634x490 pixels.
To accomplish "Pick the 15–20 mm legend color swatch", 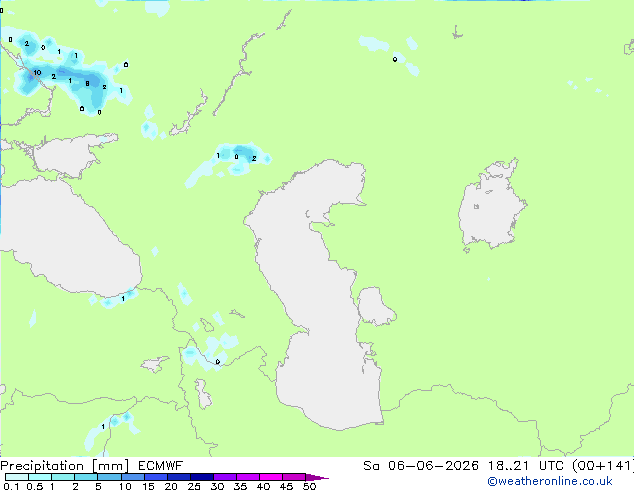I will 156,477.
